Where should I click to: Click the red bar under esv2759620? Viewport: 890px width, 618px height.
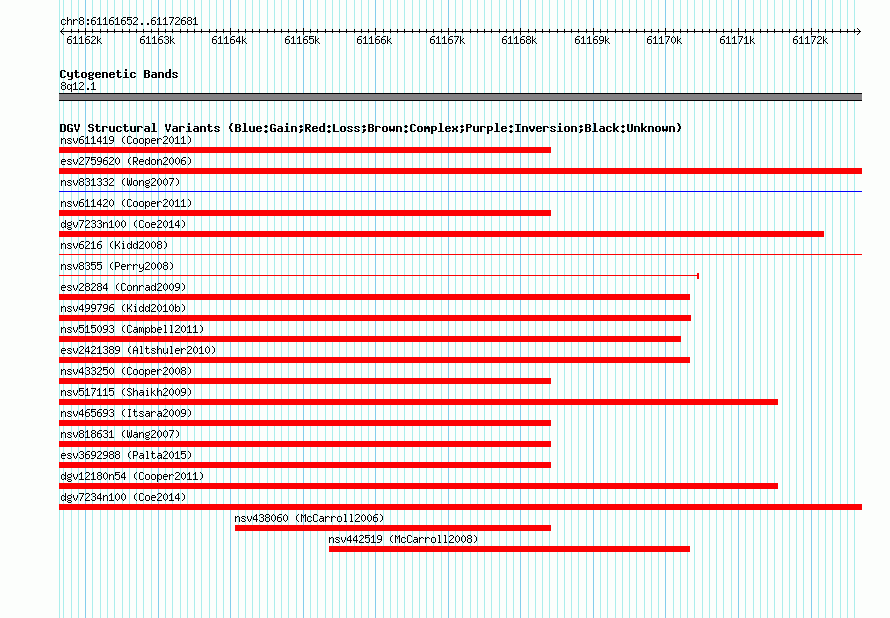point(460,171)
